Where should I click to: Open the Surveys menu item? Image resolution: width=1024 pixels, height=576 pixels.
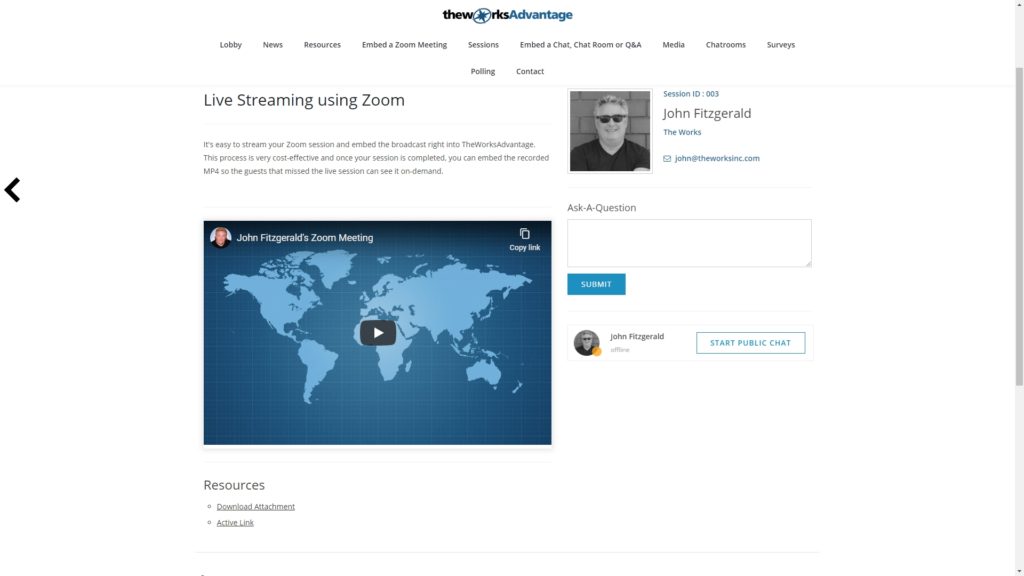point(780,44)
